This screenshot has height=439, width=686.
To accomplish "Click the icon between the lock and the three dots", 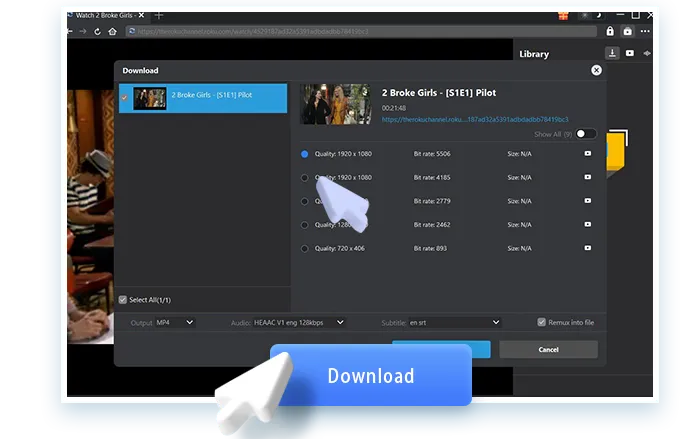I will click(x=627, y=31).
